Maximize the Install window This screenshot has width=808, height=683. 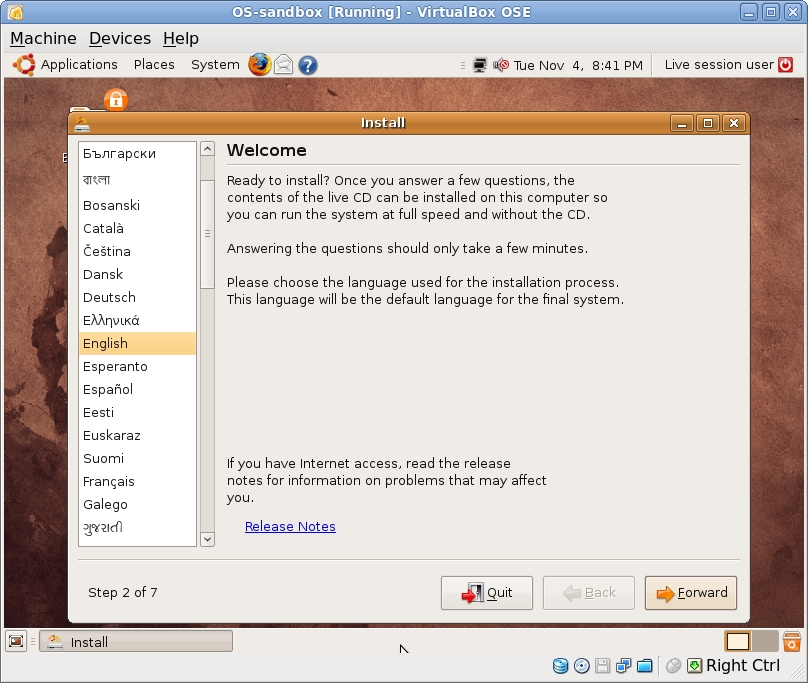pos(708,123)
